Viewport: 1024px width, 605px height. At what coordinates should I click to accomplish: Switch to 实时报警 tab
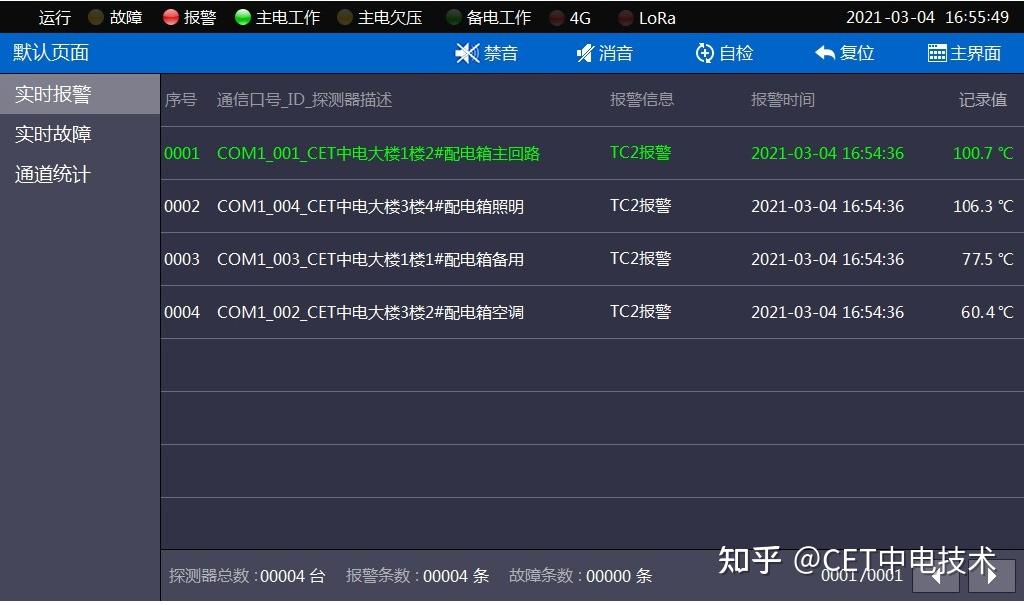pos(53,94)
